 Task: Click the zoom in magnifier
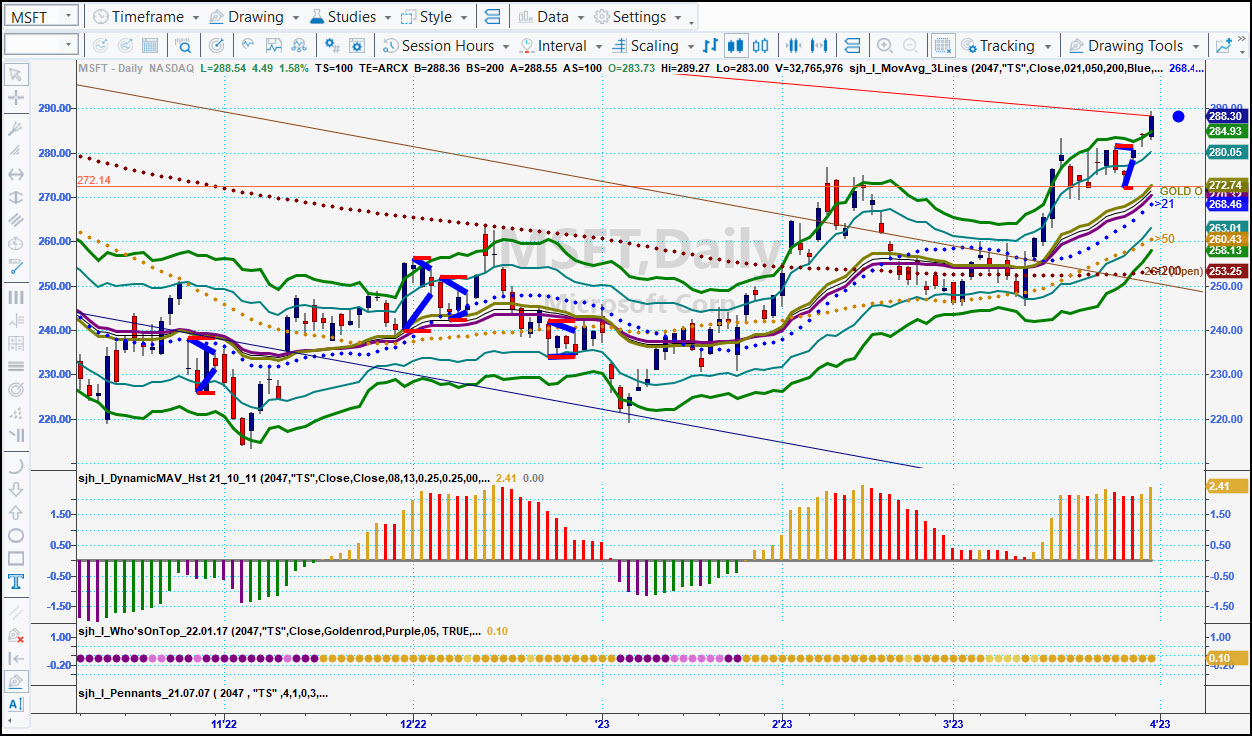(x=885, y=45)
